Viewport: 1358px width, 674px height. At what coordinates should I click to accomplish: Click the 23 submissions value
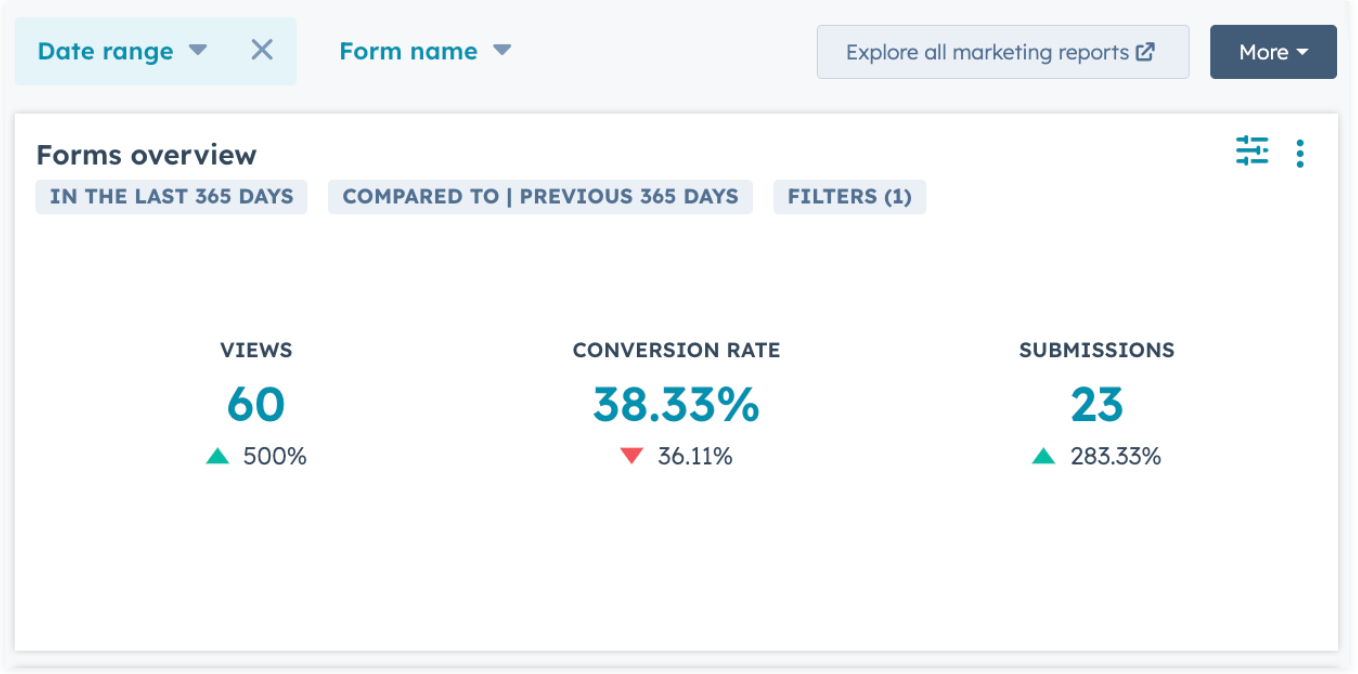click(1096, 405)
